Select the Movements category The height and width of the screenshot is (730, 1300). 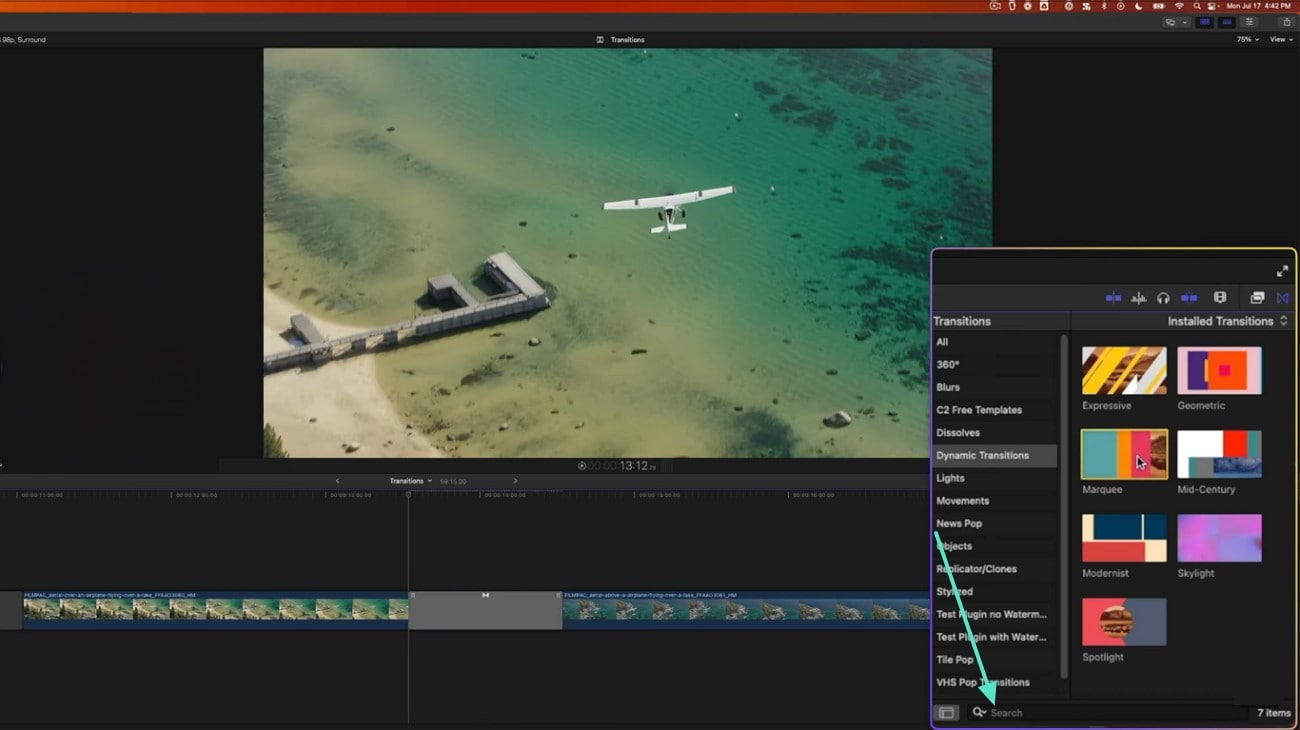coord(994,501)
